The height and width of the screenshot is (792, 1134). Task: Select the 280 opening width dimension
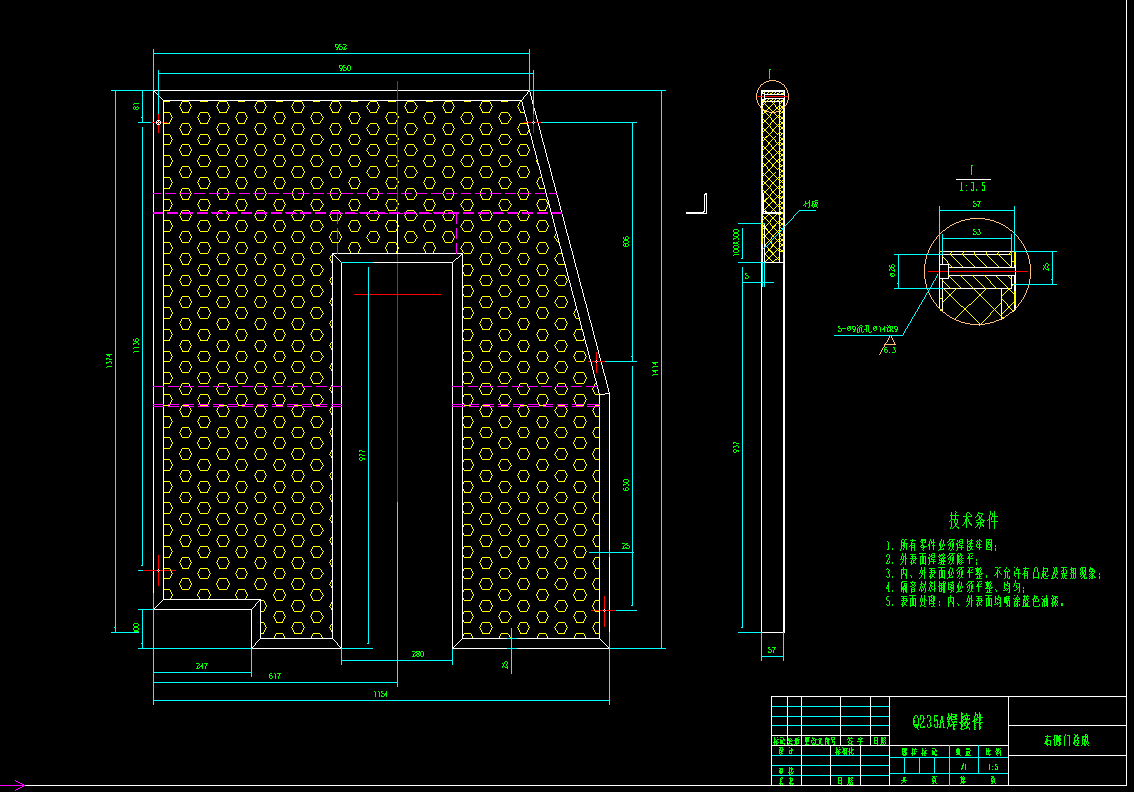tap(418, 654)
